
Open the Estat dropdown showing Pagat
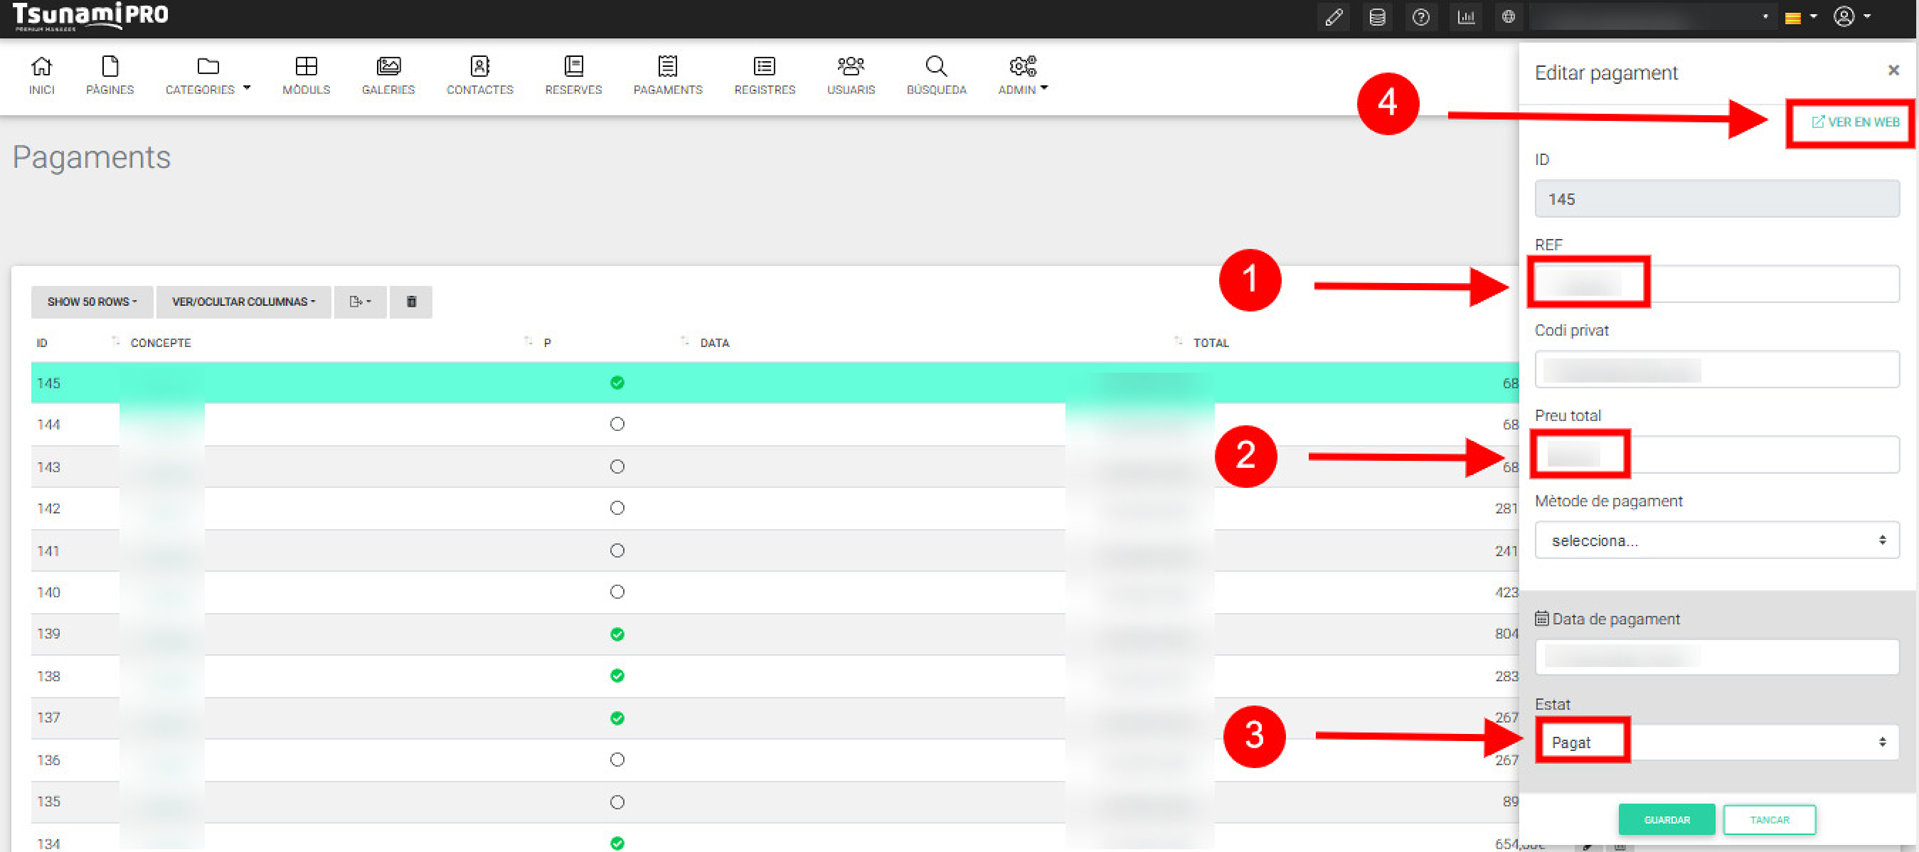coord(1716,742)
